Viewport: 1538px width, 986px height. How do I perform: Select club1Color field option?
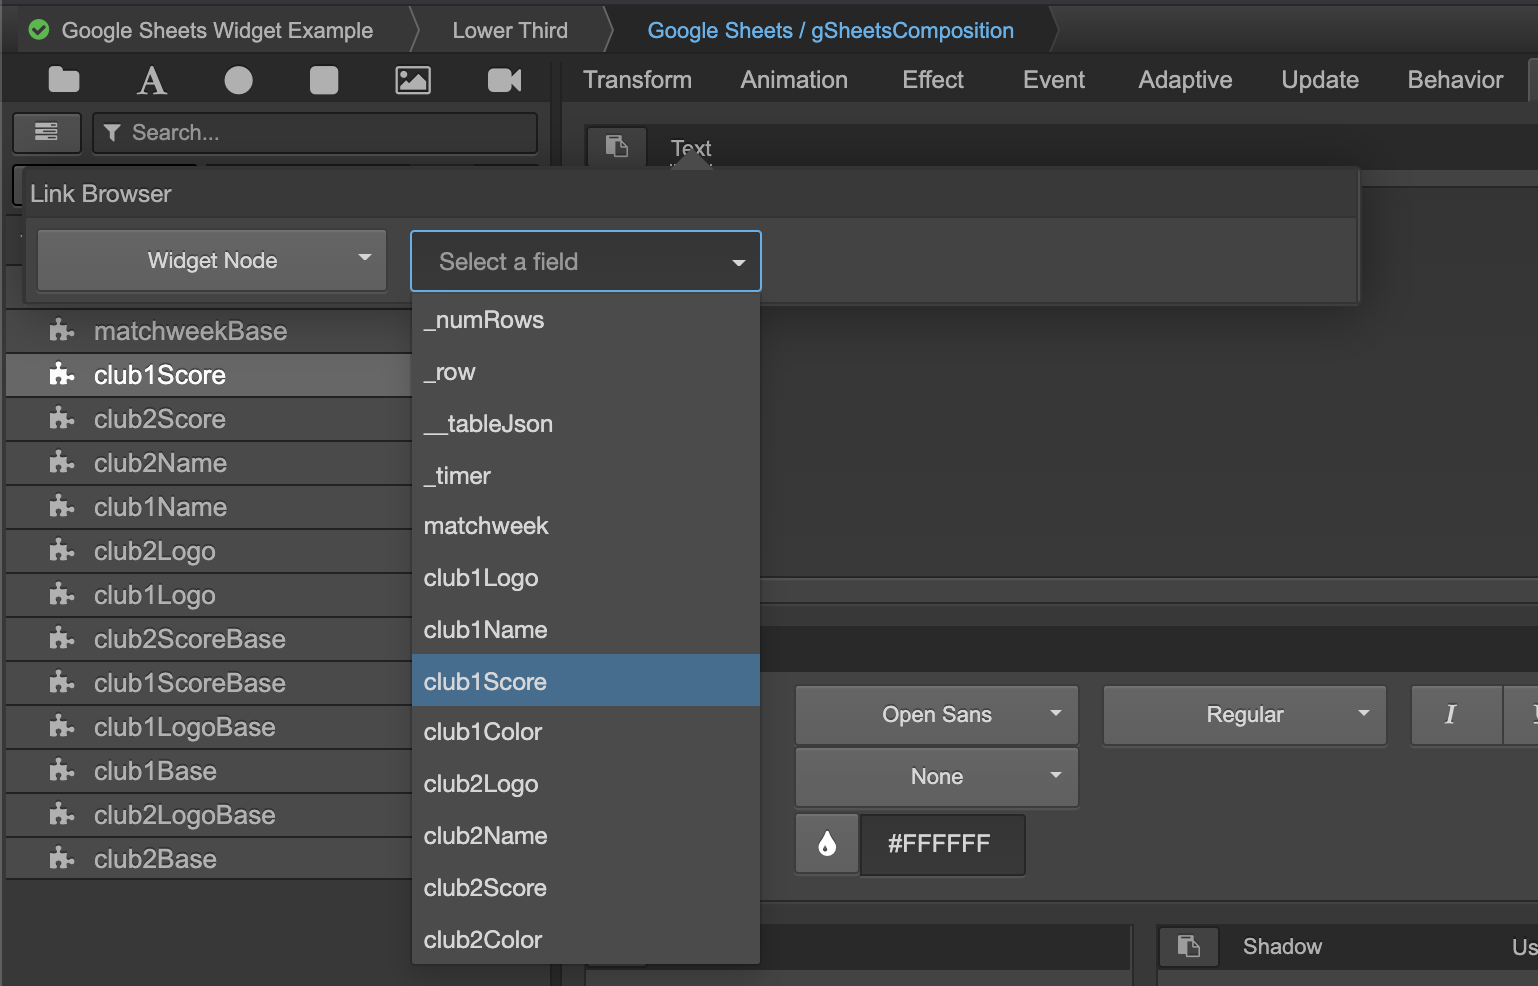pyautogui.click(x=586, y=732)
